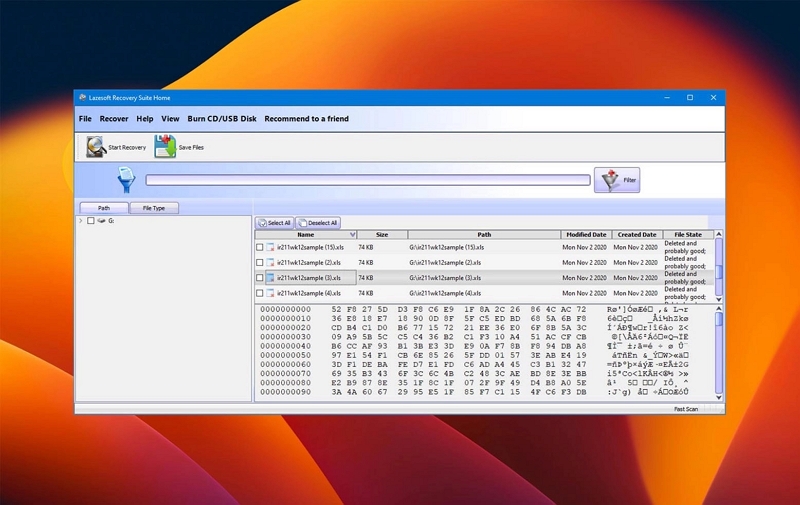Minimize the Lazesoft Recovery Suite window
800x505 pixels.
coord(667,97)
